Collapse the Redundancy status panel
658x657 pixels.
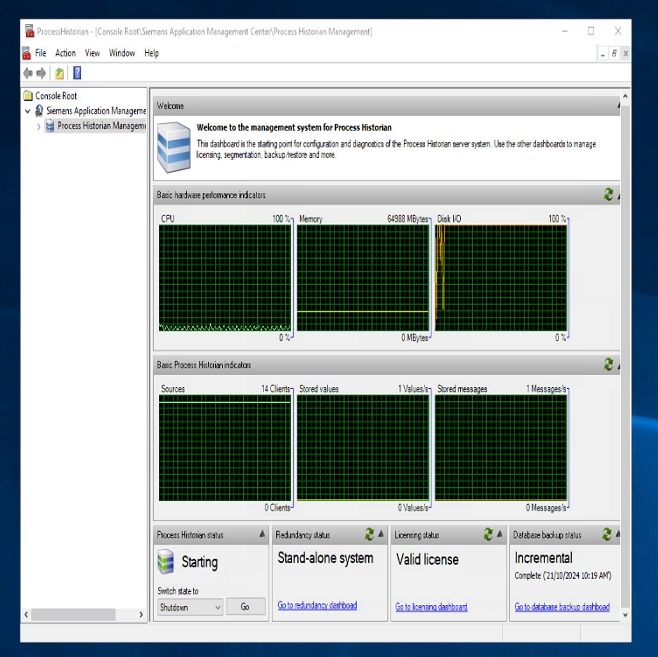coord(381,534)
